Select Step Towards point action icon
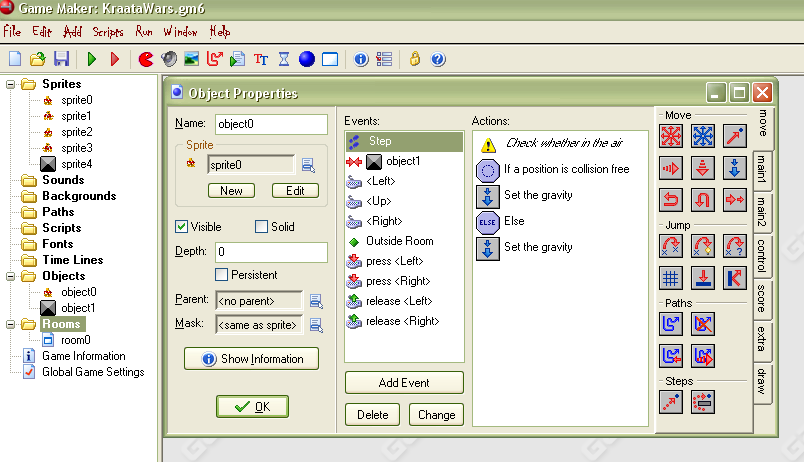This screenshot has width=804, height=462. [671, 403]
